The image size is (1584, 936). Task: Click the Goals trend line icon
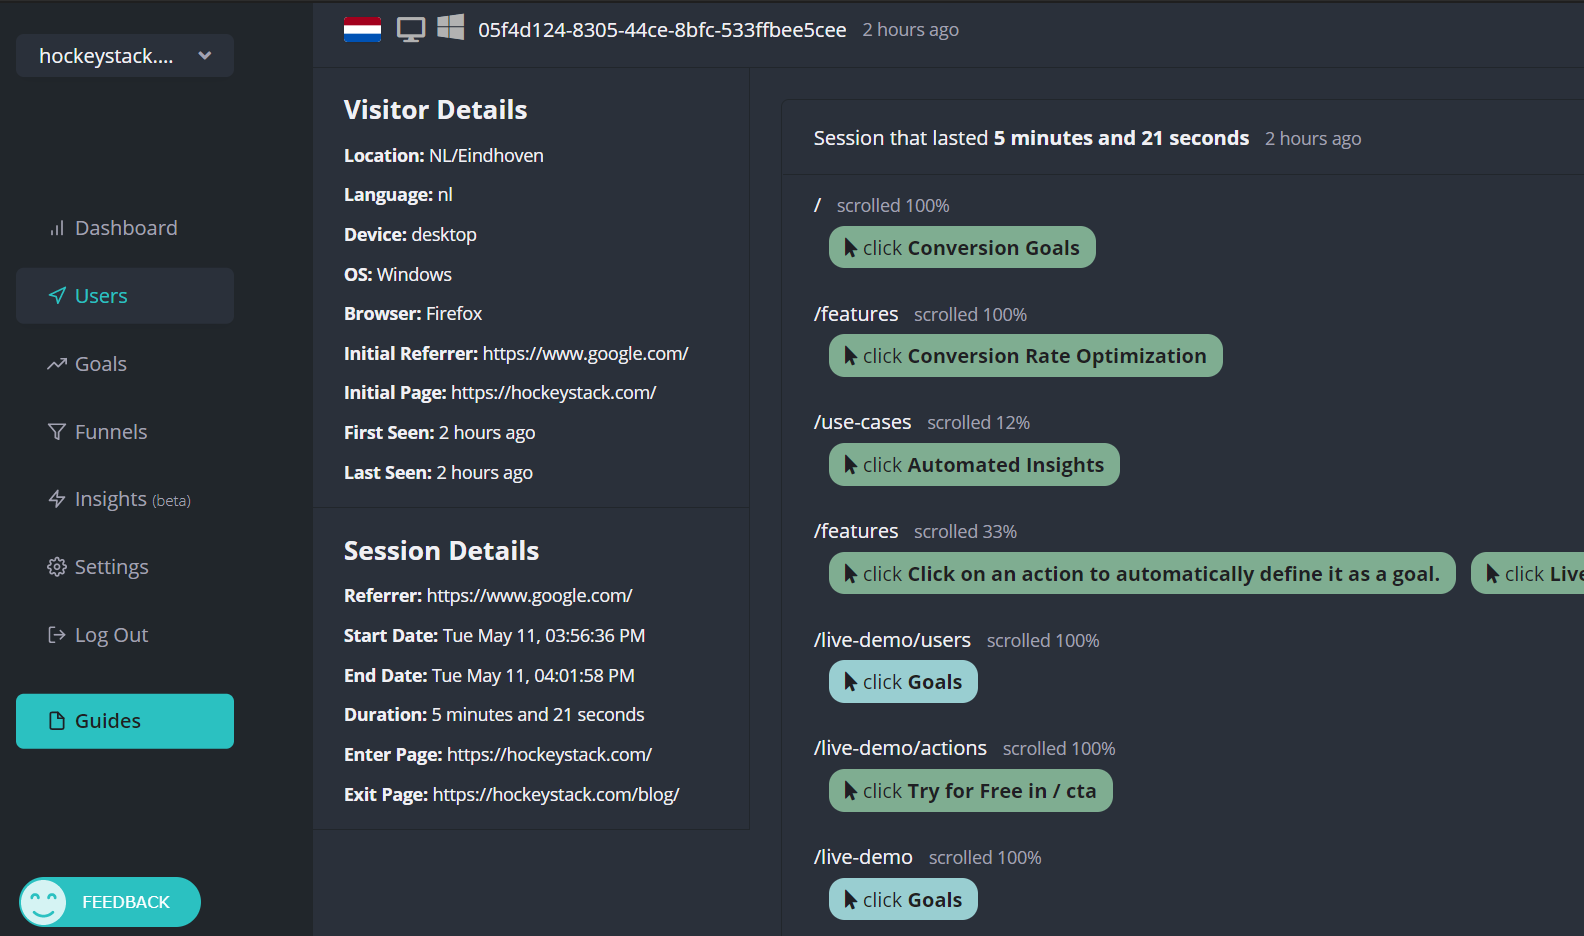pos(57,364)
